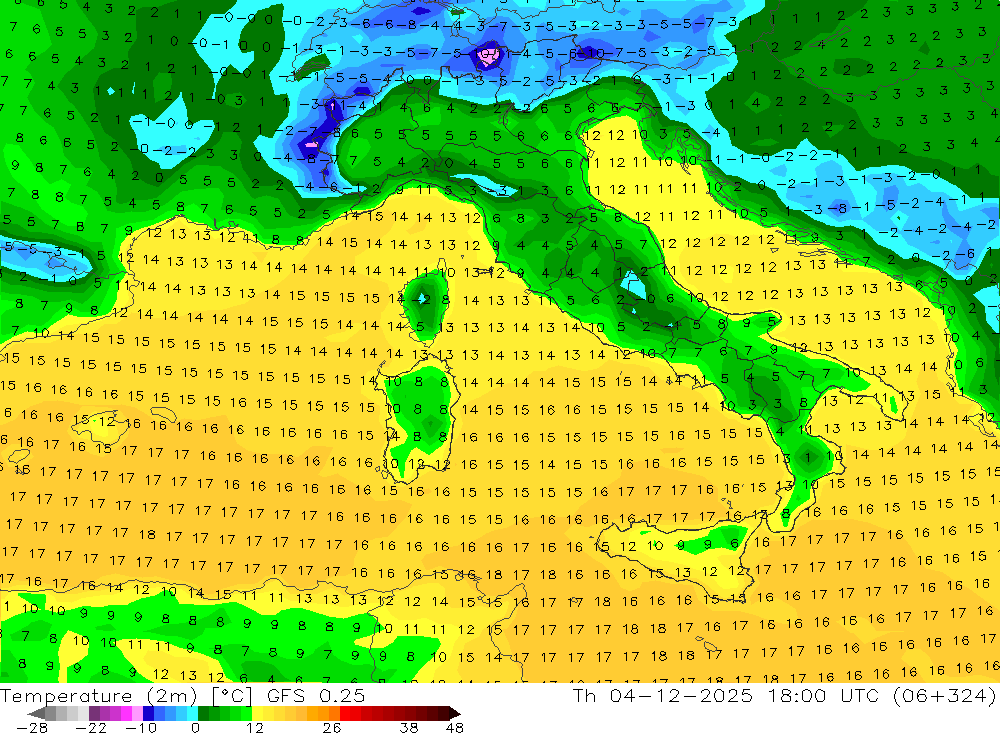The height and width of the screenshot is (733, 1000).
Task: Select the cyan swatch left of '0'
Action: [192, 713]
